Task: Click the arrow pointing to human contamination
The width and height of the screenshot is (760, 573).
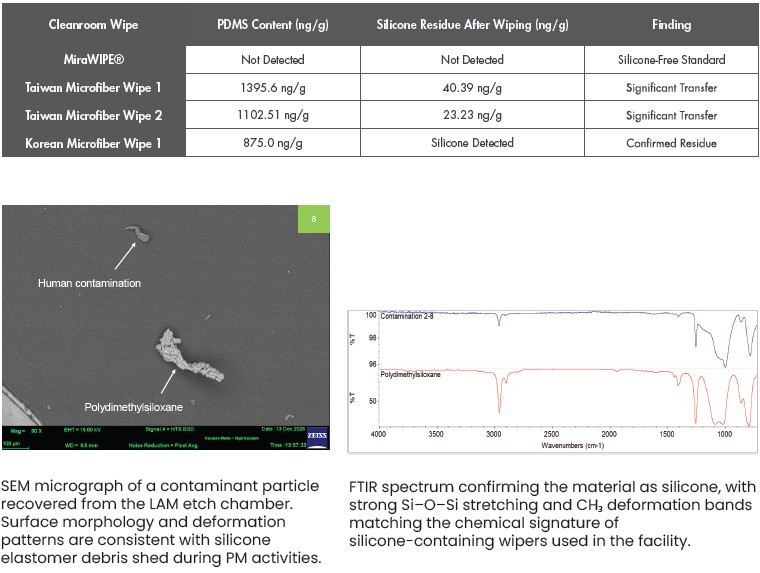Action: 125,257
